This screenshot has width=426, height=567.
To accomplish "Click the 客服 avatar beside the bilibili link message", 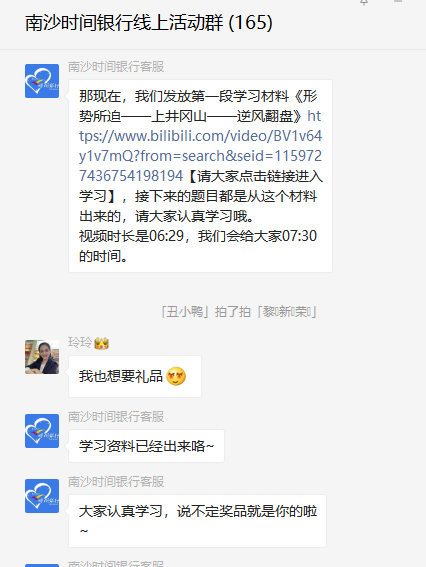I will 42,81.
